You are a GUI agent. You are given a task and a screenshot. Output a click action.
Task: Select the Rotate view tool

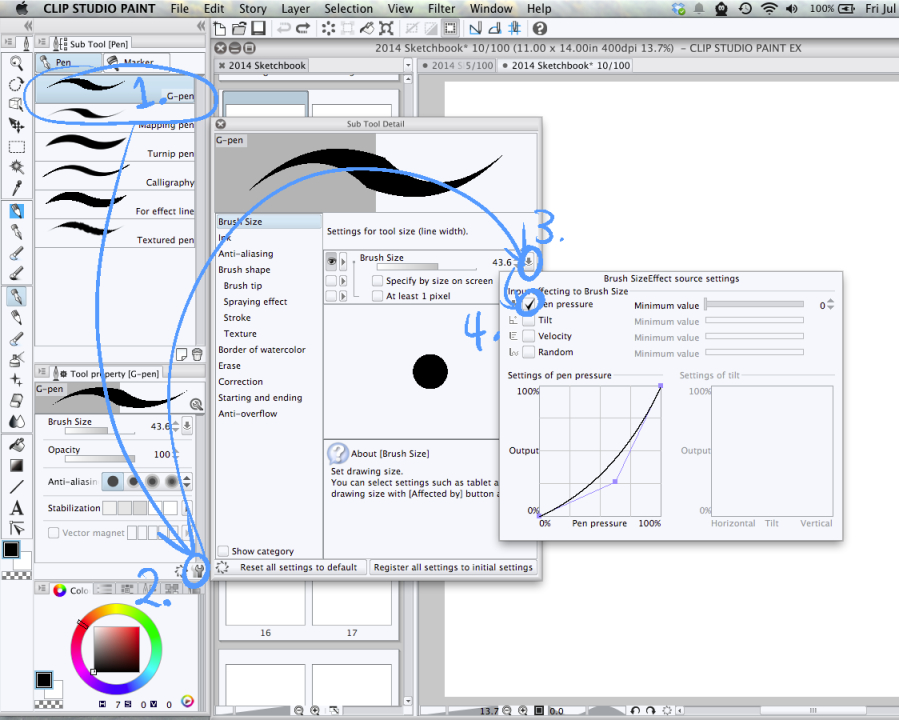point(16,84)
